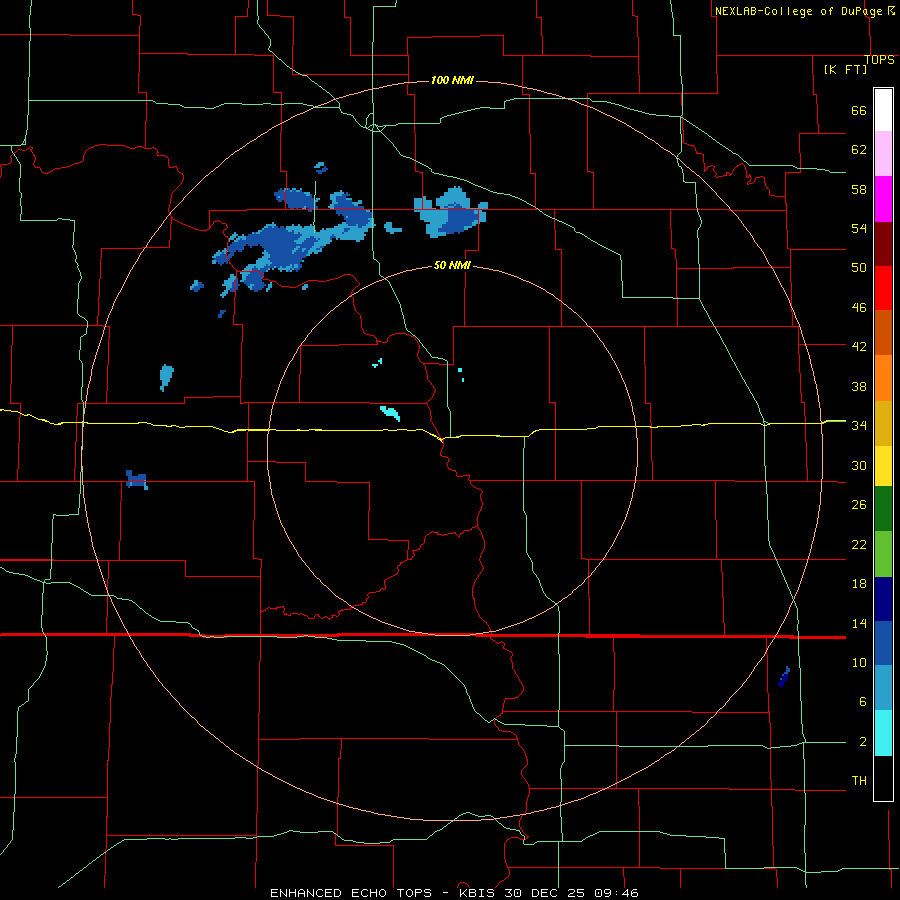The width and height of the screenshot is (900, 900).
Task: Click the 50 NMI range ring label
Action: coord(452,265)
